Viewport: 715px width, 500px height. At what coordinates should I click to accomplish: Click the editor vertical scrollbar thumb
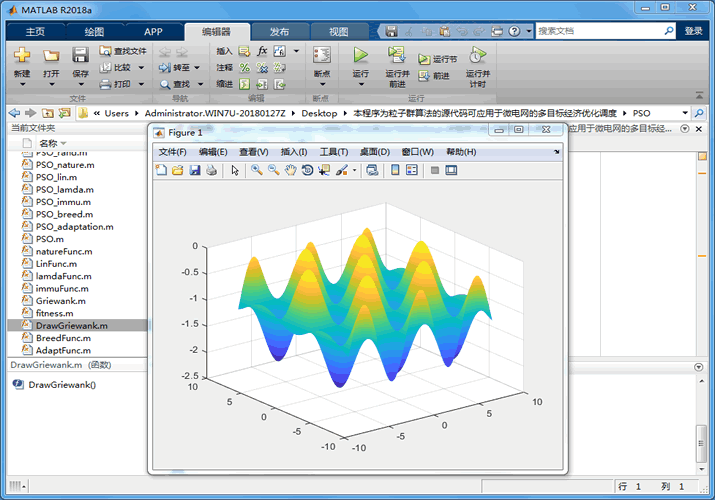[x=701, y=443]
